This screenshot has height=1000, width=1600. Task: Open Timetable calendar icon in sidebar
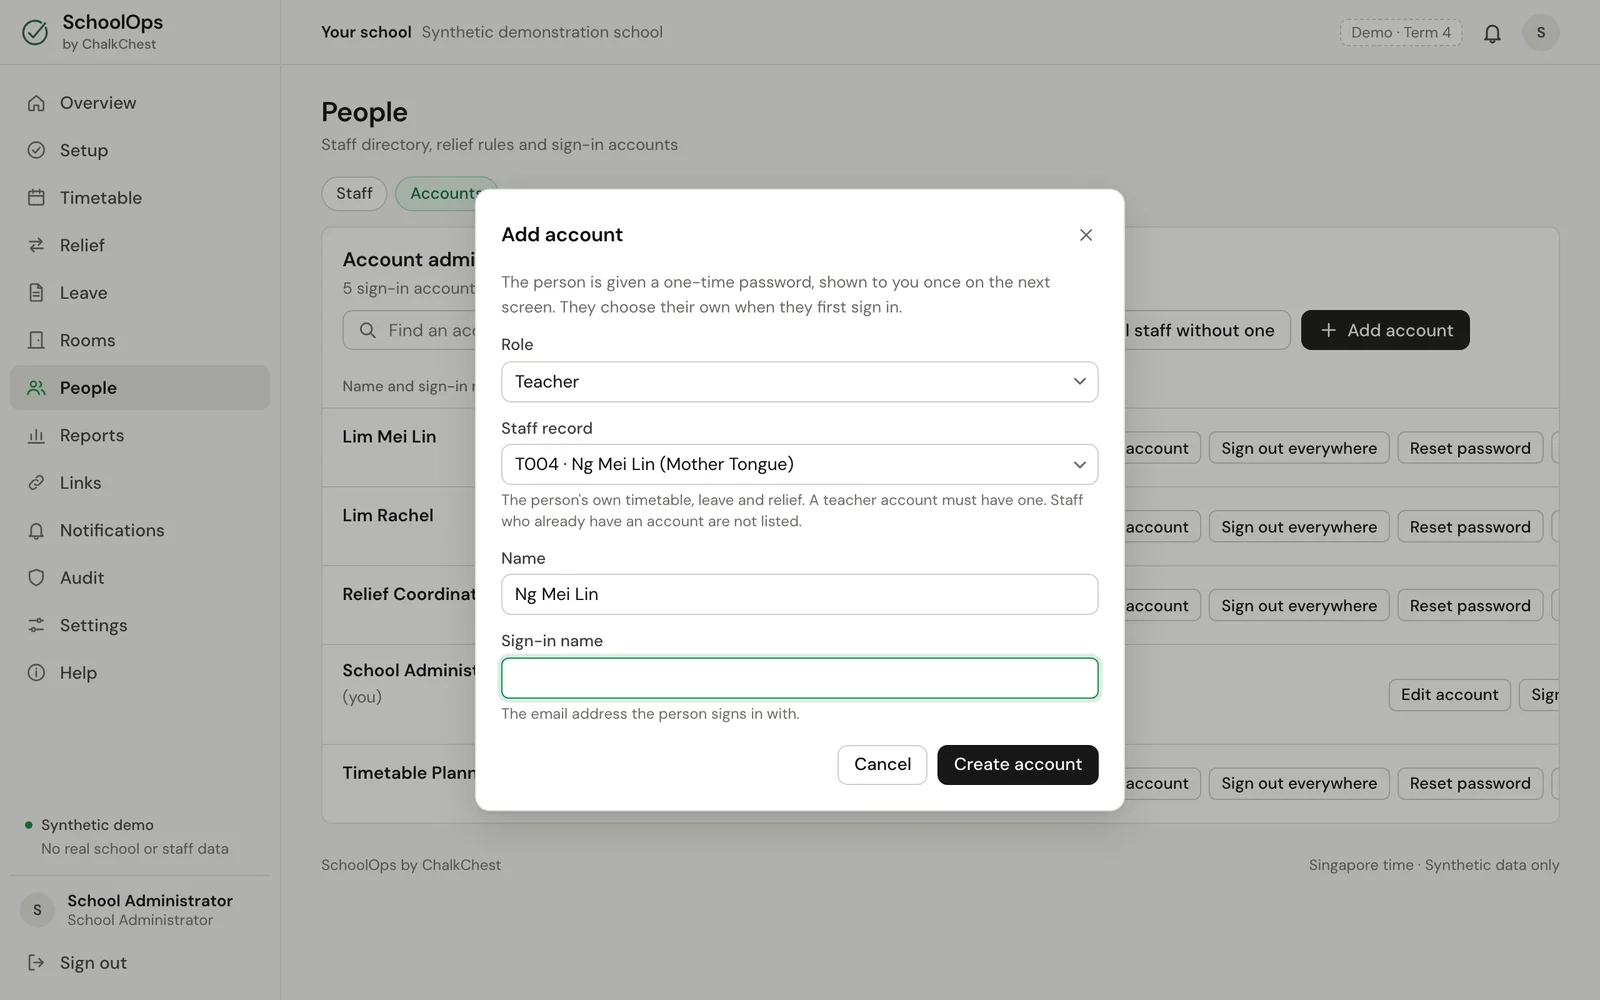click(x=36, y=198)
